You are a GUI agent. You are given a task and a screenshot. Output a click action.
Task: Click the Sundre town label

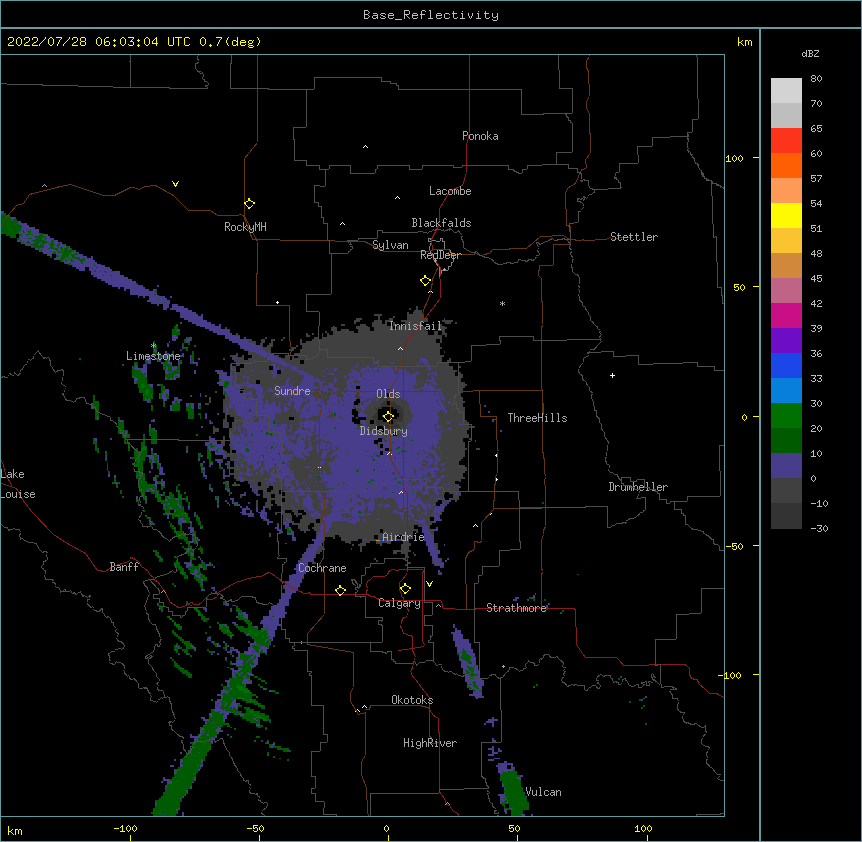[x=292, y=391]
